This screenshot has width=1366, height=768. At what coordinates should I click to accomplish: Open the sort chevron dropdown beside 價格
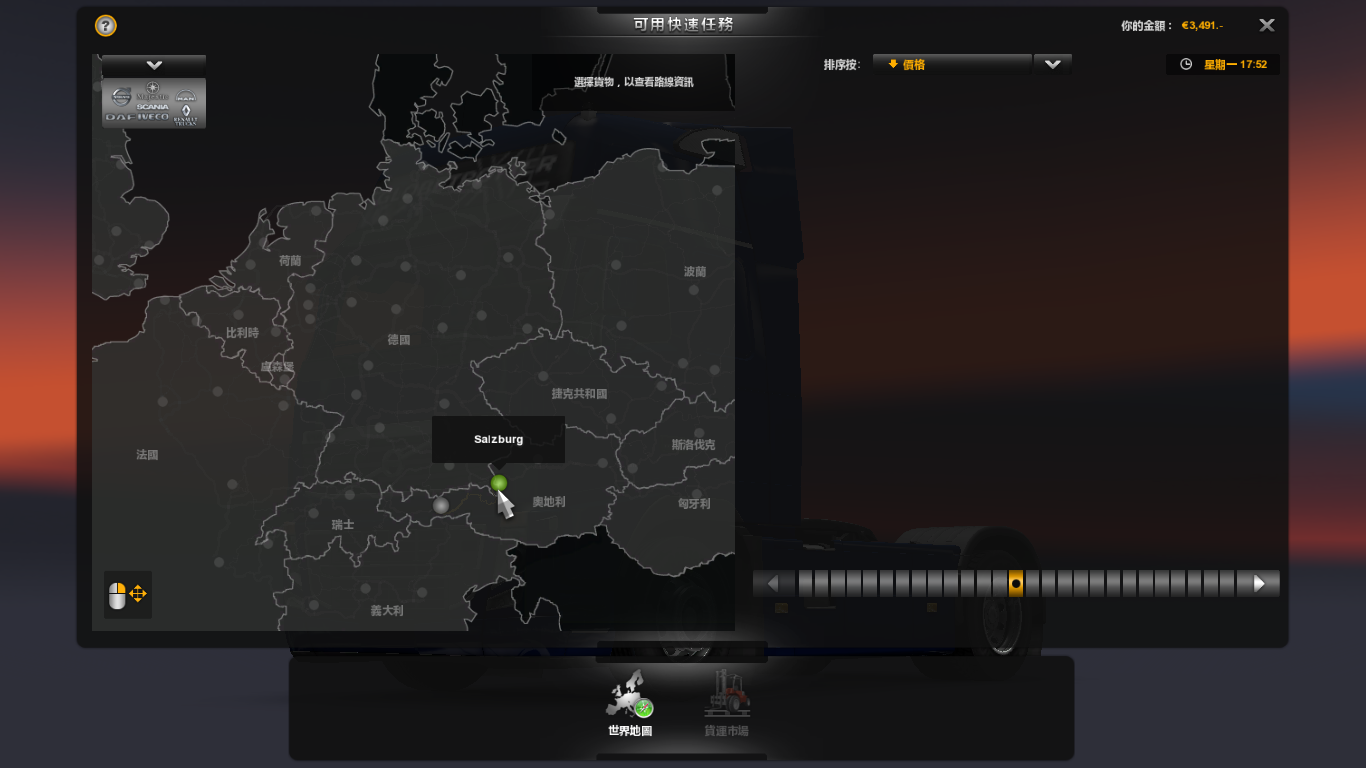coord(1052,64)
